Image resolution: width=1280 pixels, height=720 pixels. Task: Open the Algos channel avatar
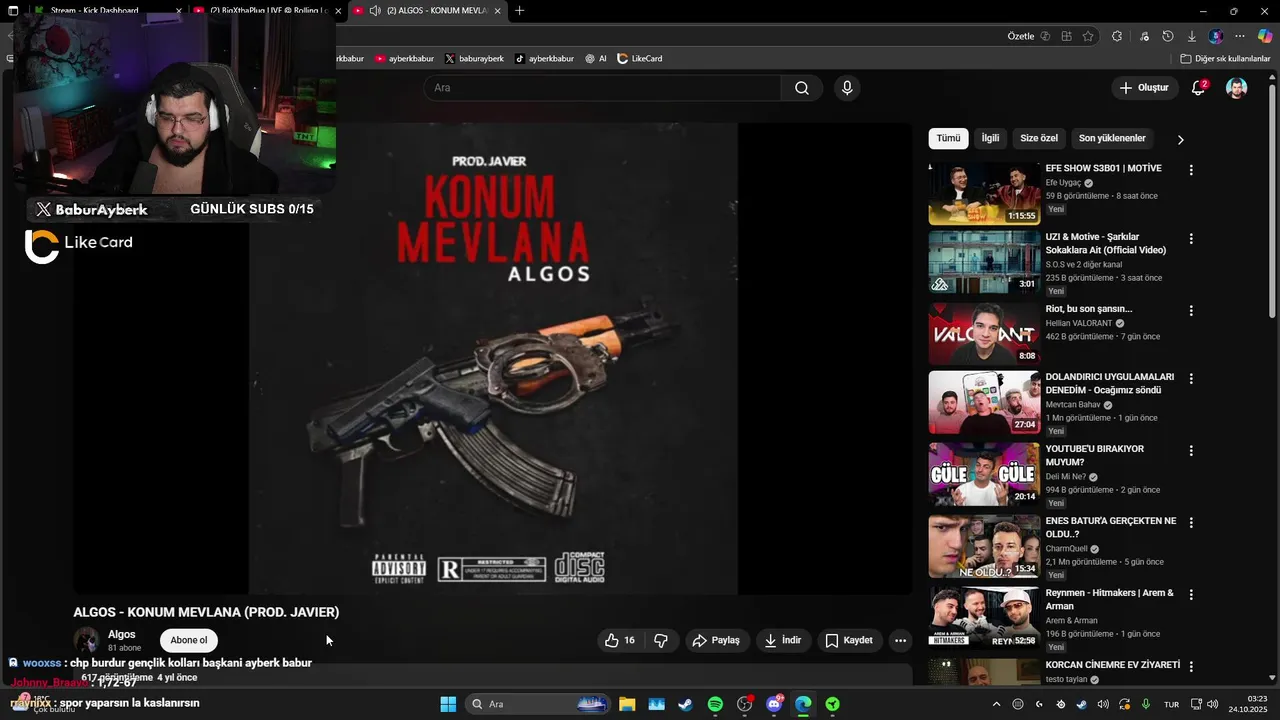click(x=87, y=640)
